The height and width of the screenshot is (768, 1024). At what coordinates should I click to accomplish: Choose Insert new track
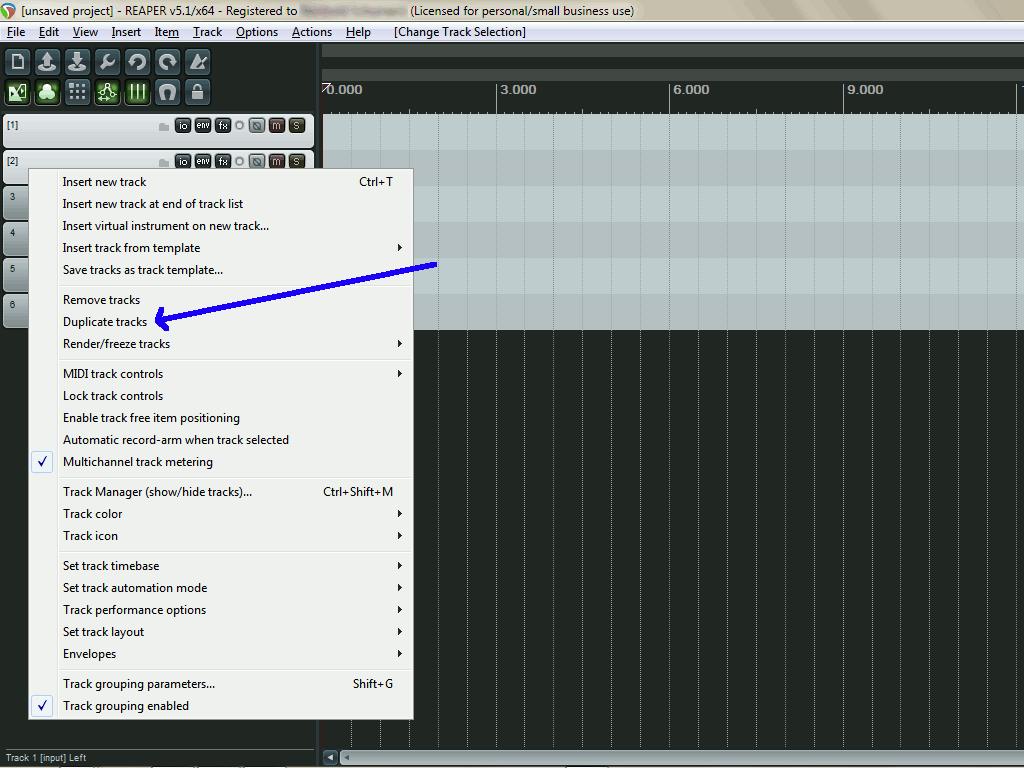click(x=221, y=182)
